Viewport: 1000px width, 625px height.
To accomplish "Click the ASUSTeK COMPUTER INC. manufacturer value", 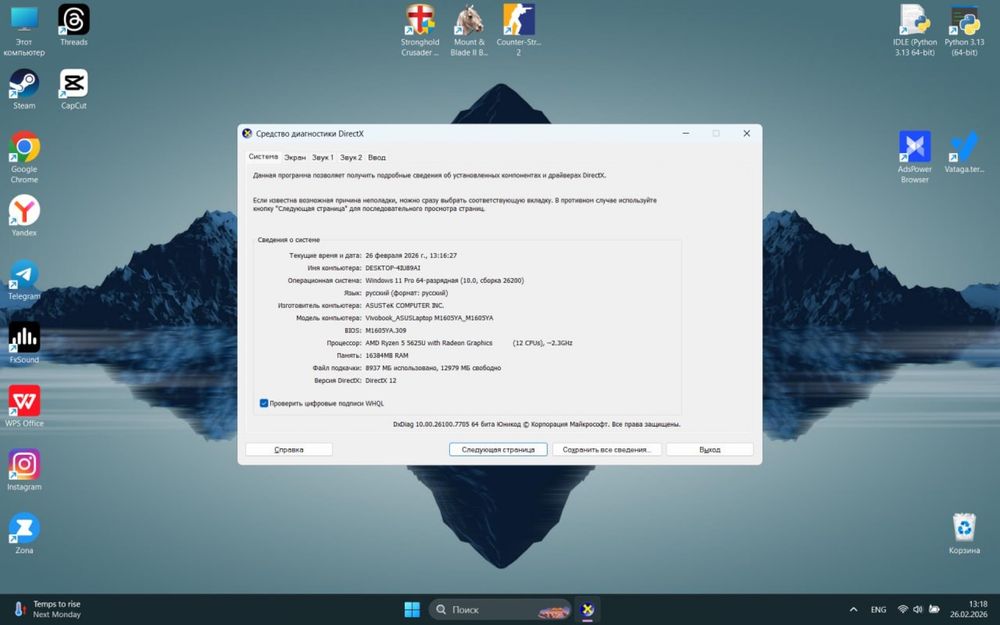I will point(404,305).
